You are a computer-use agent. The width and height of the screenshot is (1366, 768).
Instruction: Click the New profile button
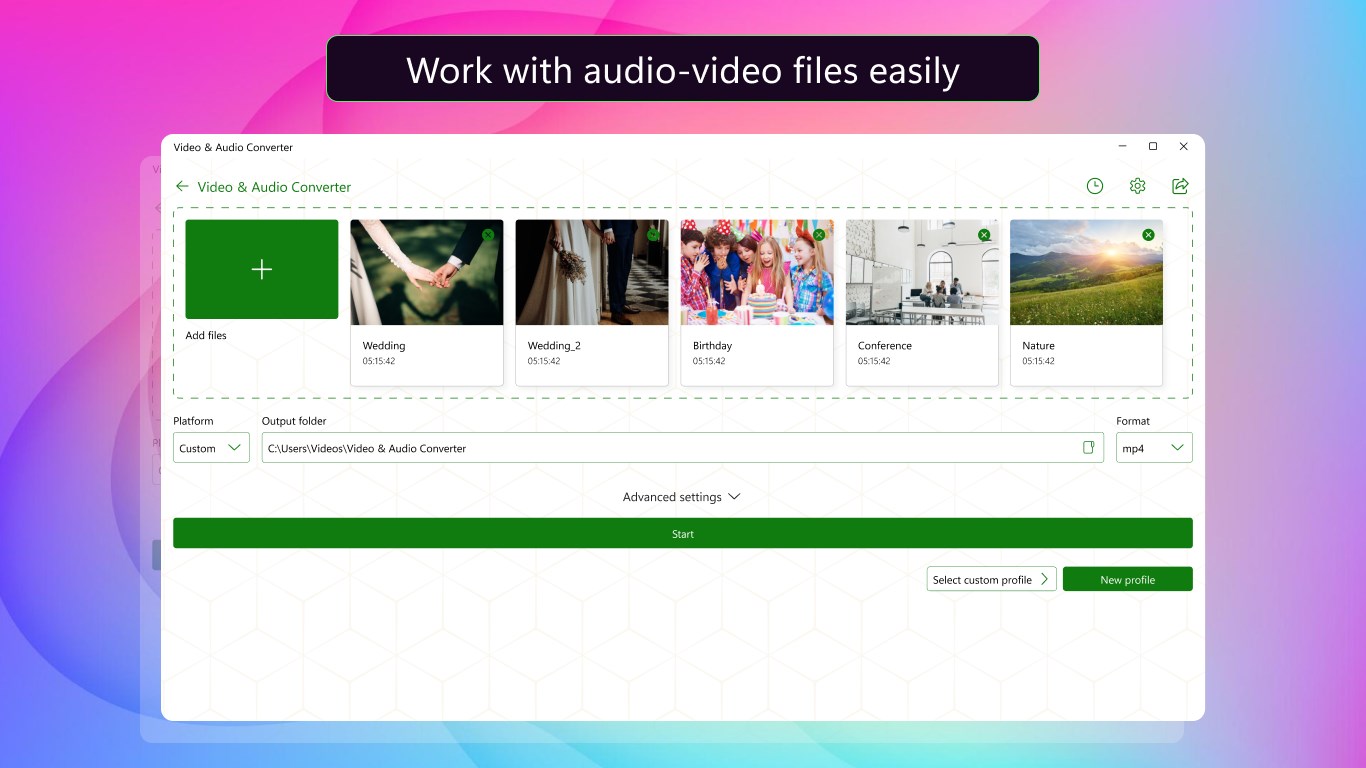[x=1128, y=580]
